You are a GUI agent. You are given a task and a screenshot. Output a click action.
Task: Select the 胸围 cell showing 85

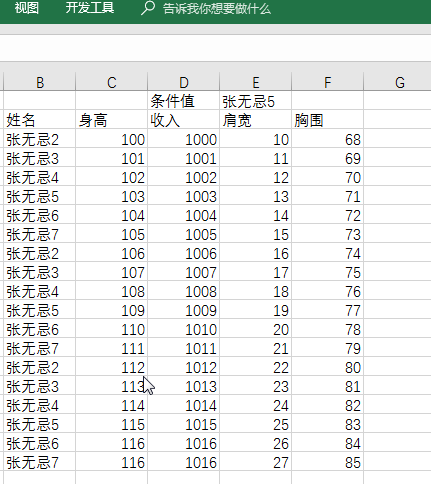[328, 462]
